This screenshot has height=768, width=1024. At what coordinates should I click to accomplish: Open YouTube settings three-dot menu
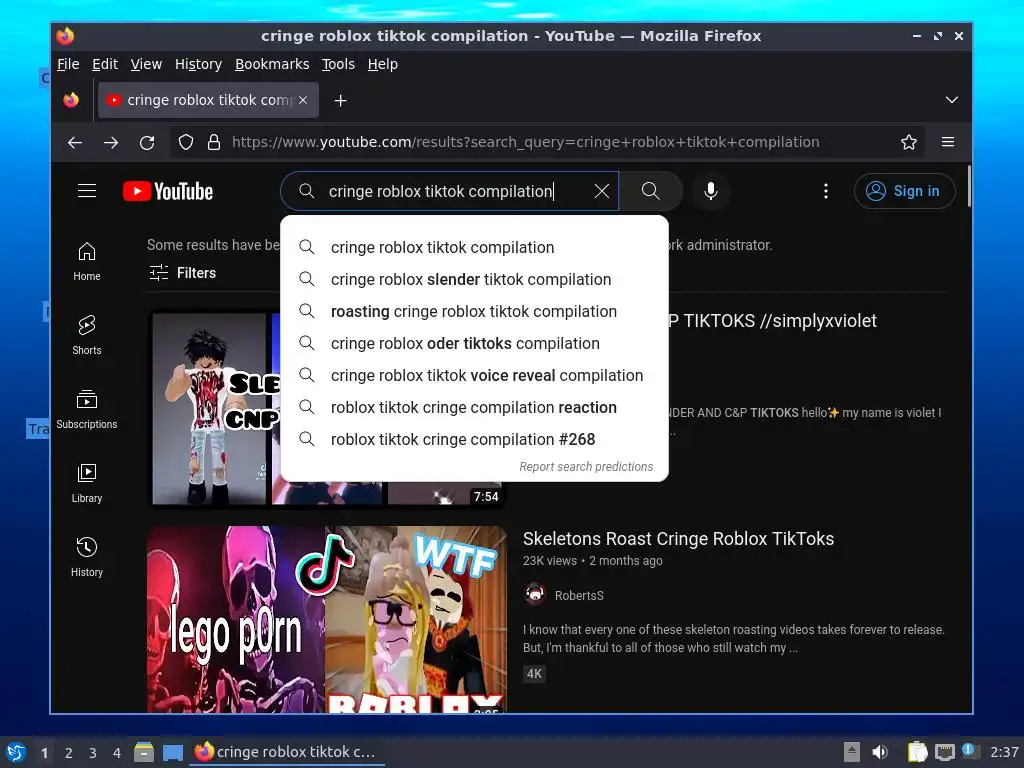point(825,191)
